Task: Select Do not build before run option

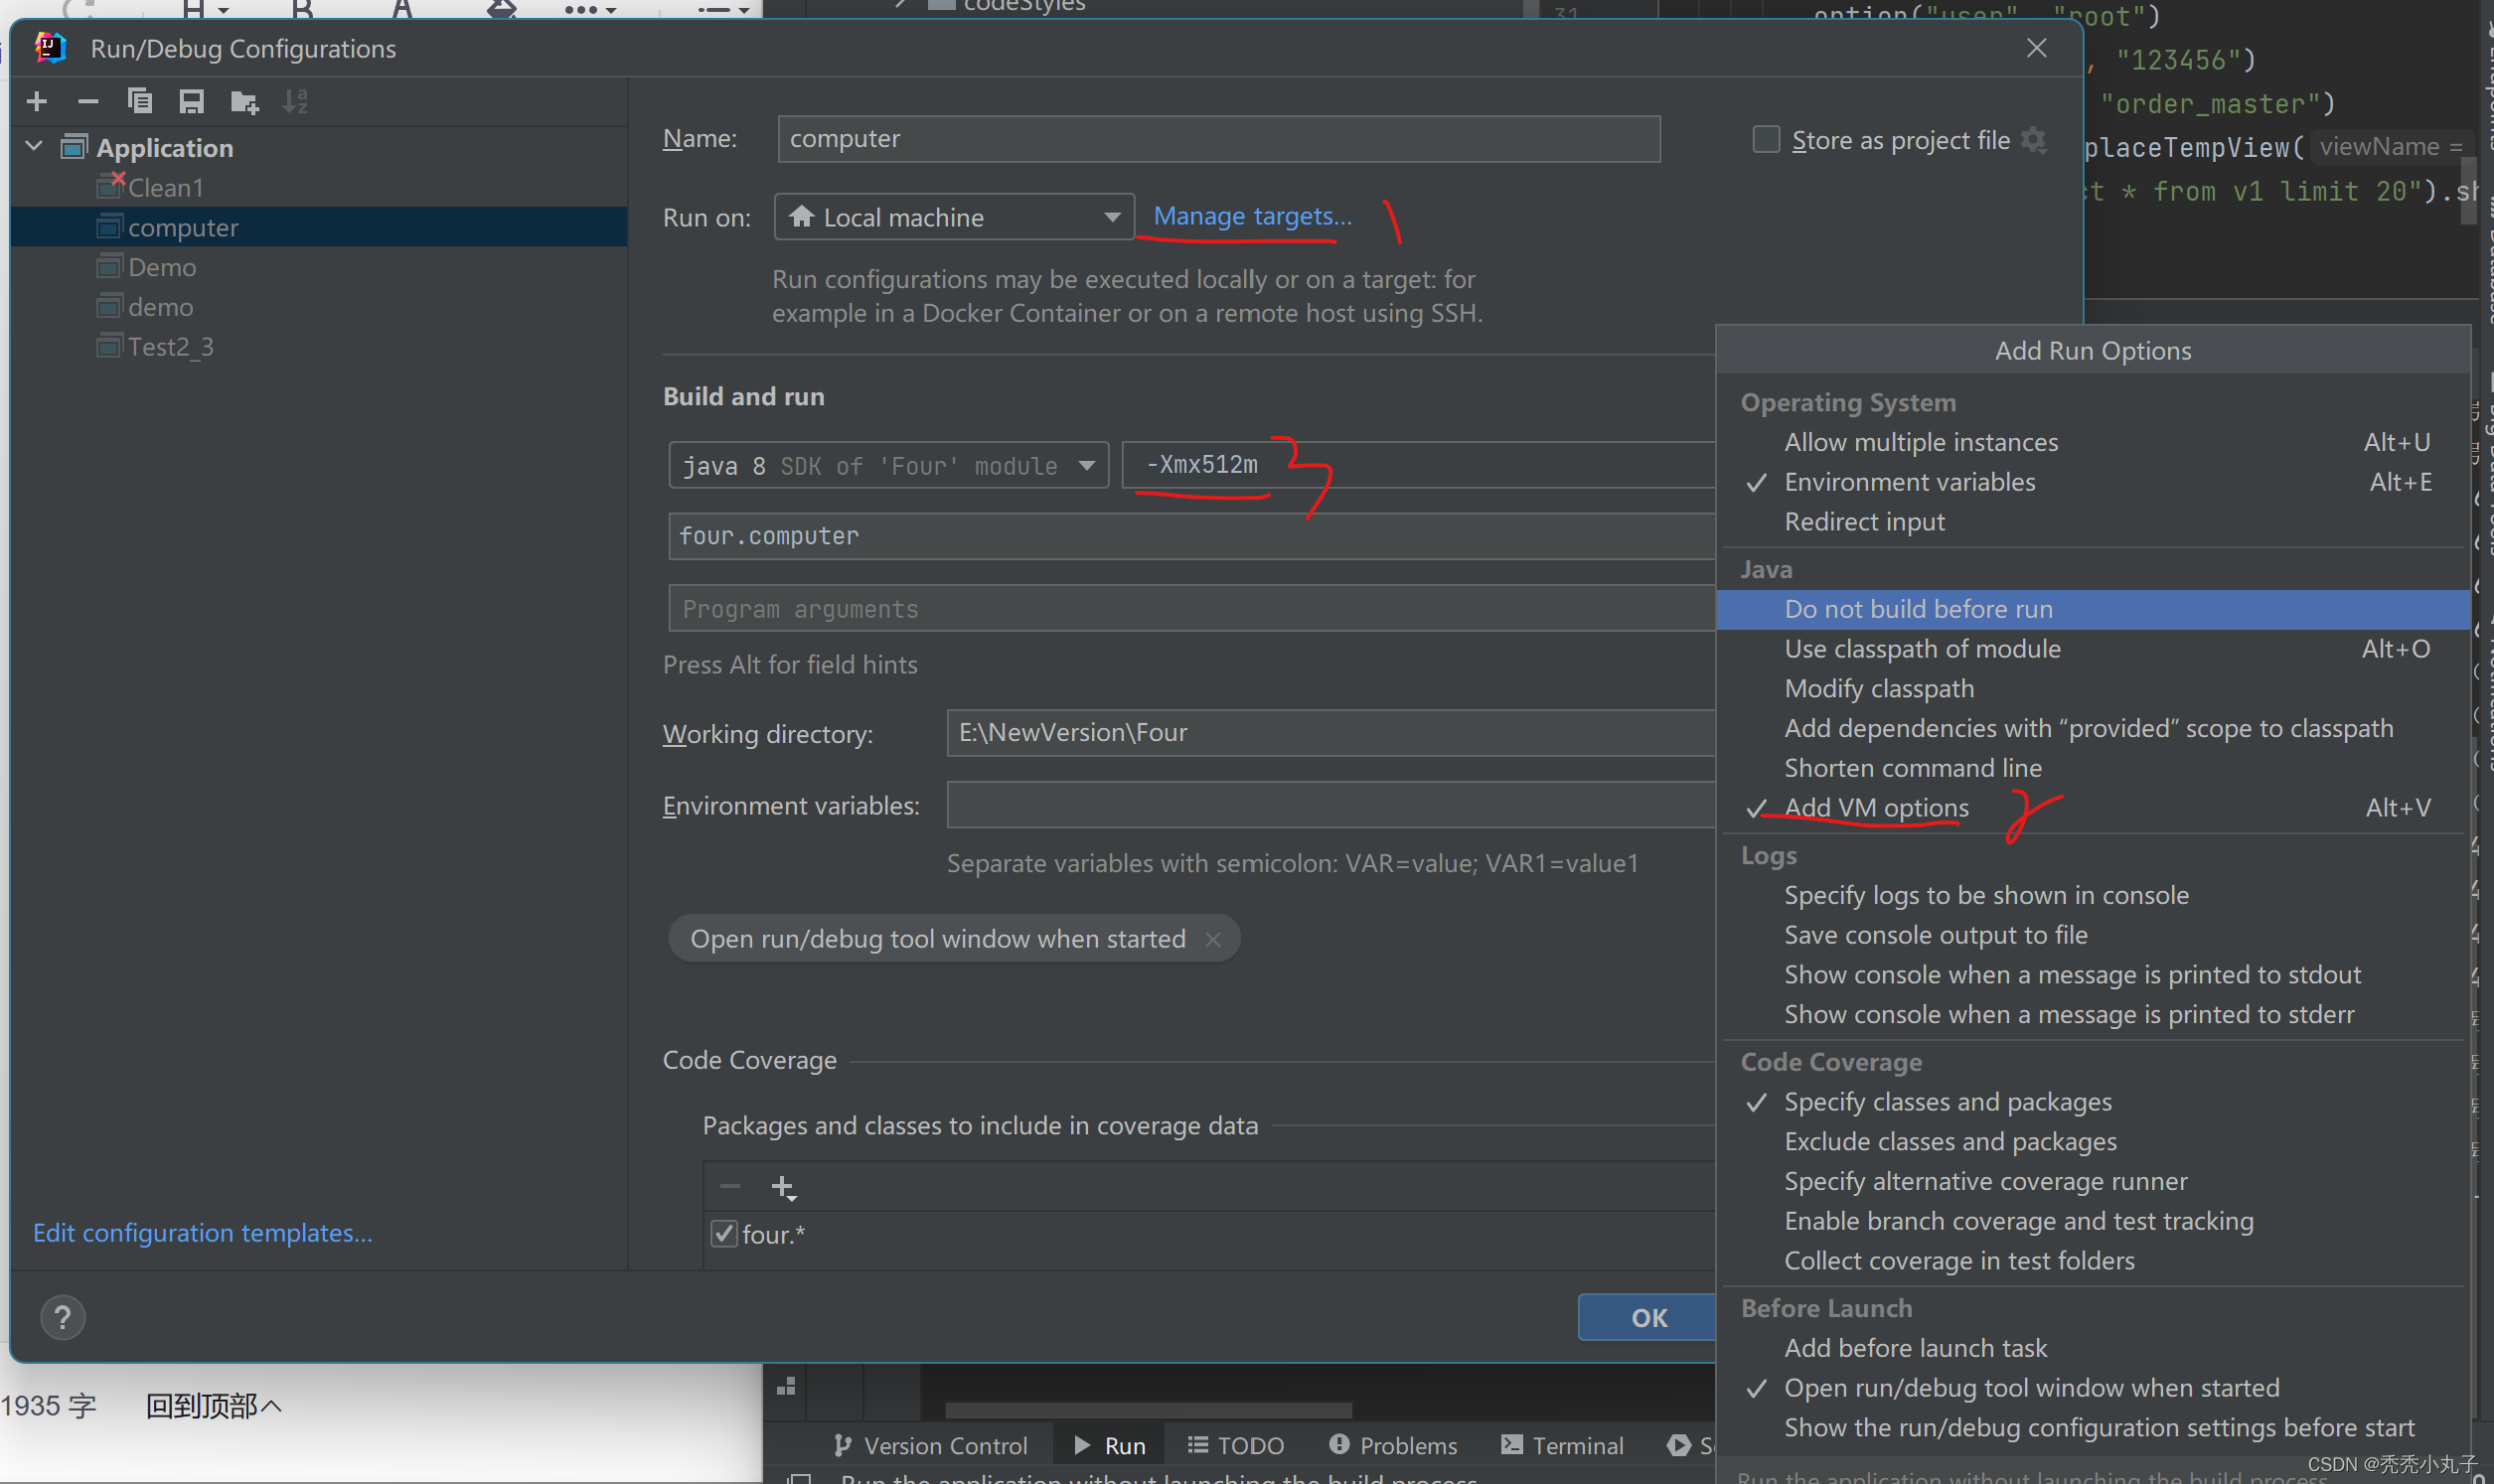Action: (x=1917, y=609)
